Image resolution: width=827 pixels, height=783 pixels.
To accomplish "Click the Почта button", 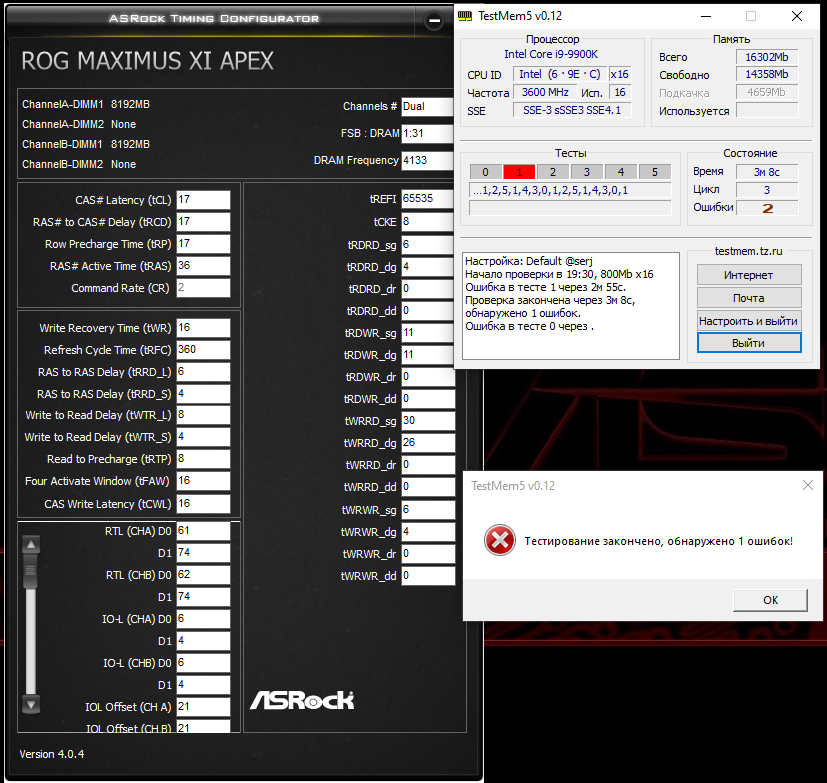I will click(749, 298).
